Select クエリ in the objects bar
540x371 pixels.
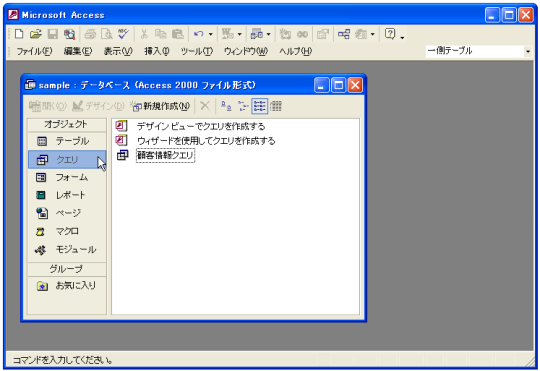(x=67, y=159)
